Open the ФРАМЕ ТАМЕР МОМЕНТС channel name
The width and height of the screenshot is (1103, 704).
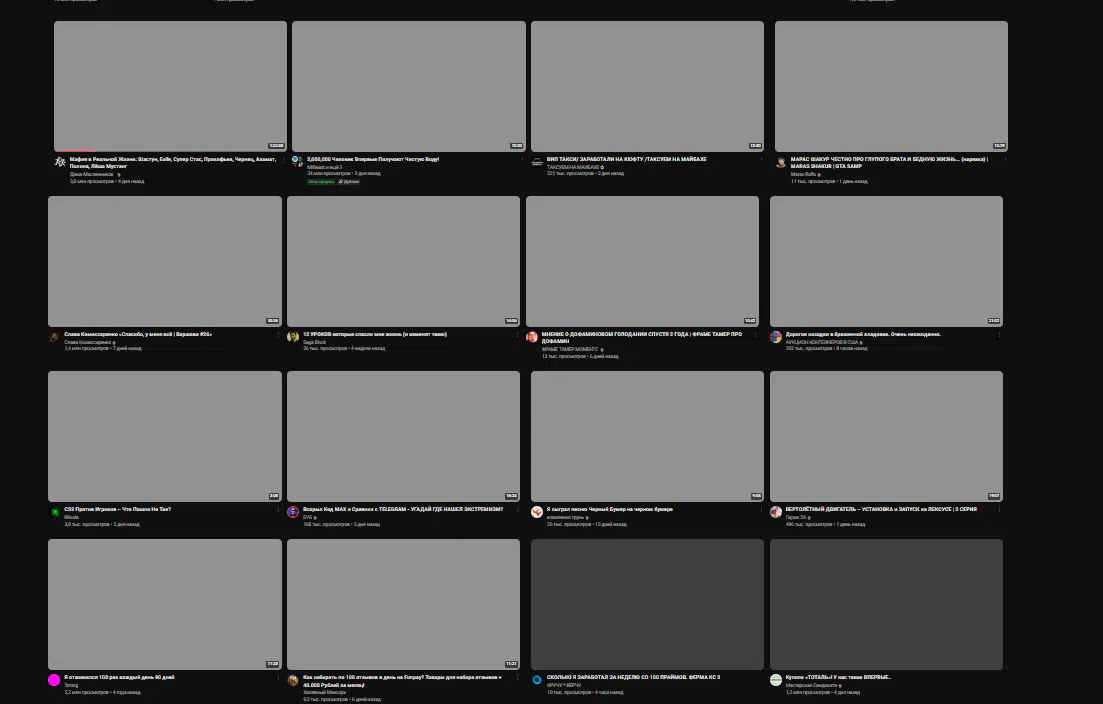pos(570,350)
